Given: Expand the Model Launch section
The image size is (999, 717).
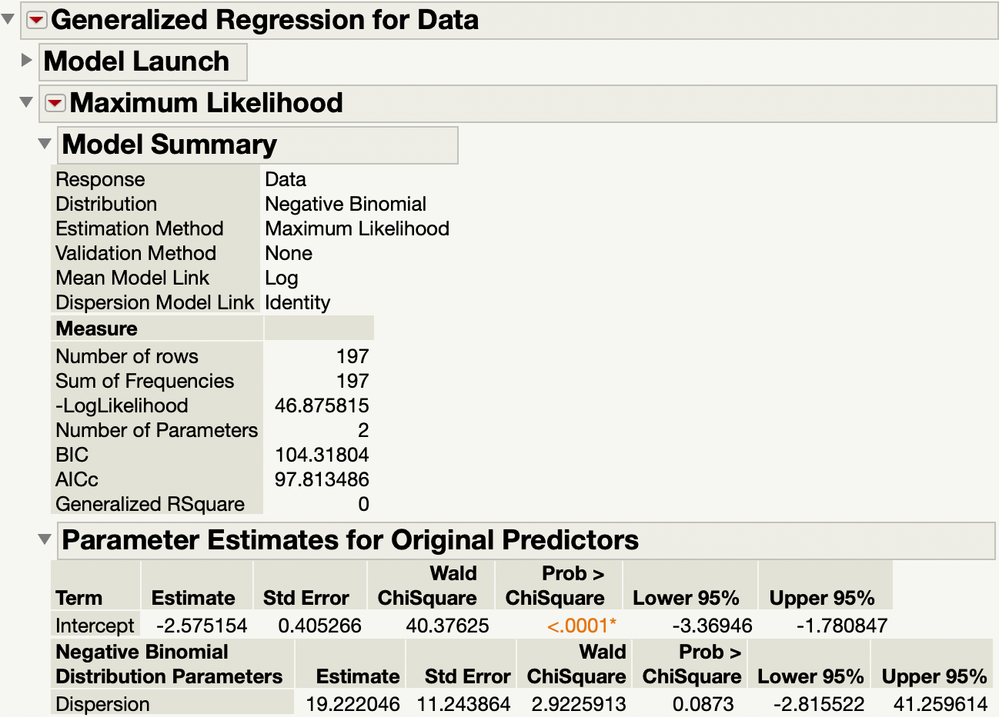Looking at the screenshot, I should click(26, 61).
